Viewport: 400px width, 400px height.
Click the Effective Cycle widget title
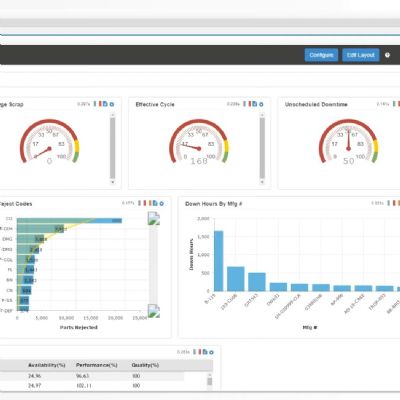coord(155,104)
